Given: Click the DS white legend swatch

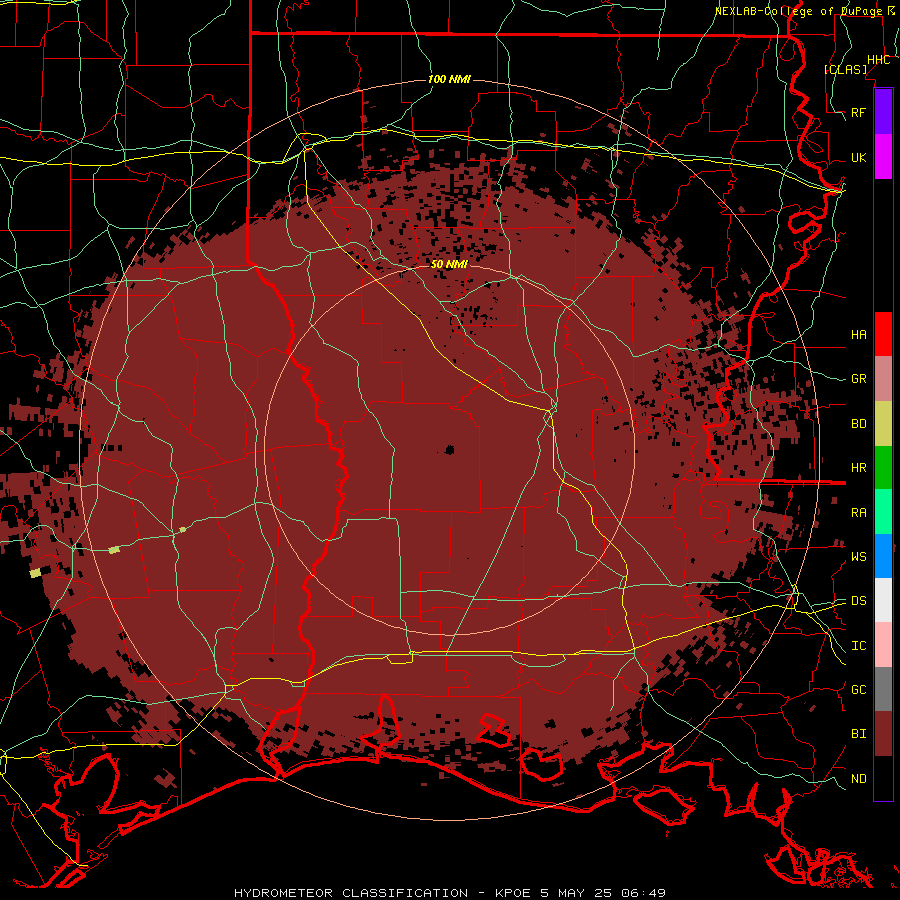Looking at the screenshot, I should click(883, 600).
